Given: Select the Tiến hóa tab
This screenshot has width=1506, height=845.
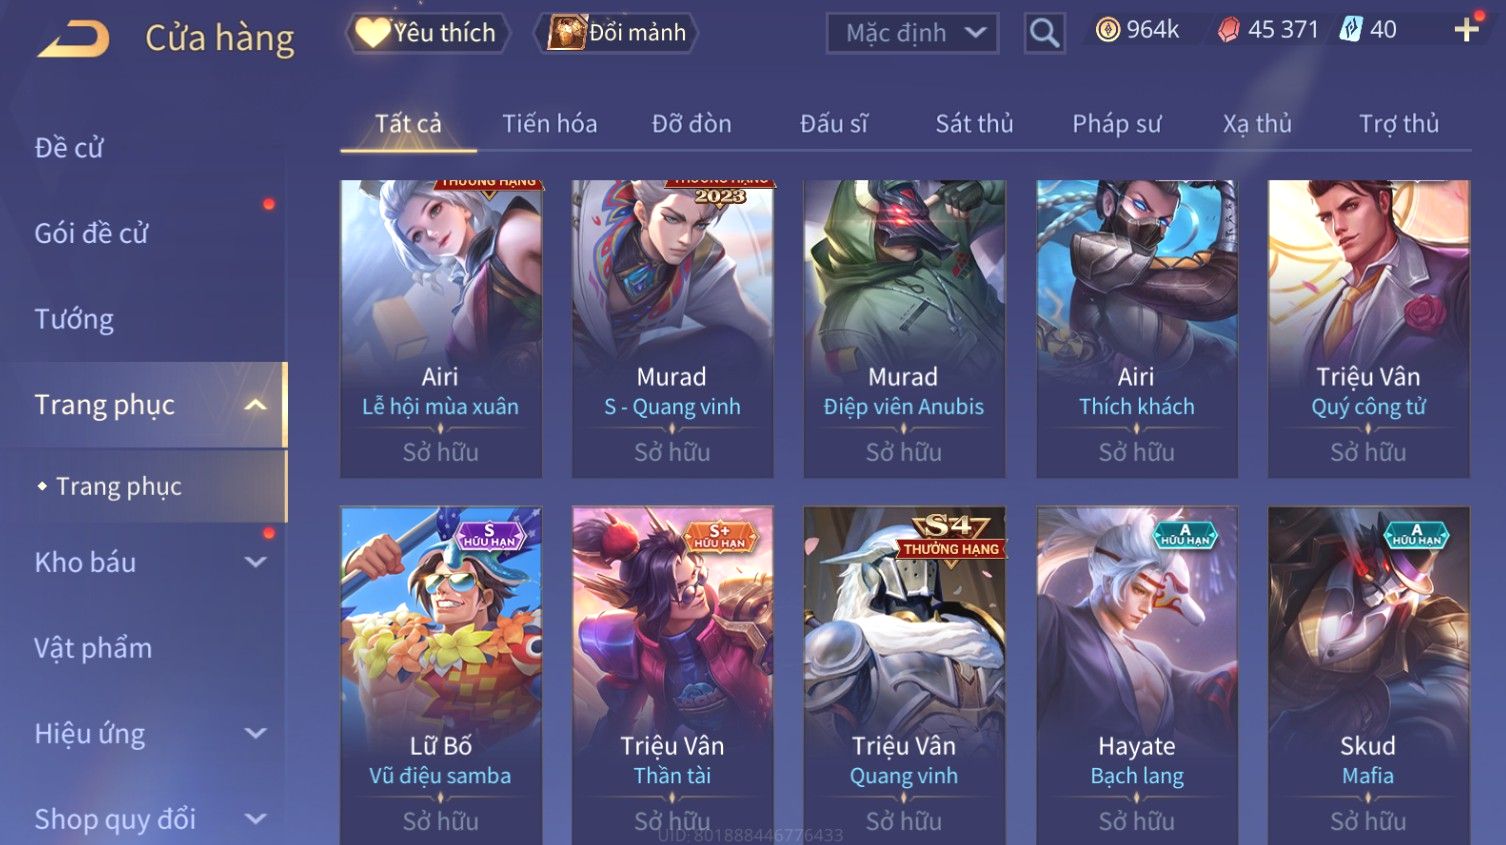Looking at the screenshot, I should tap(549, 124).
